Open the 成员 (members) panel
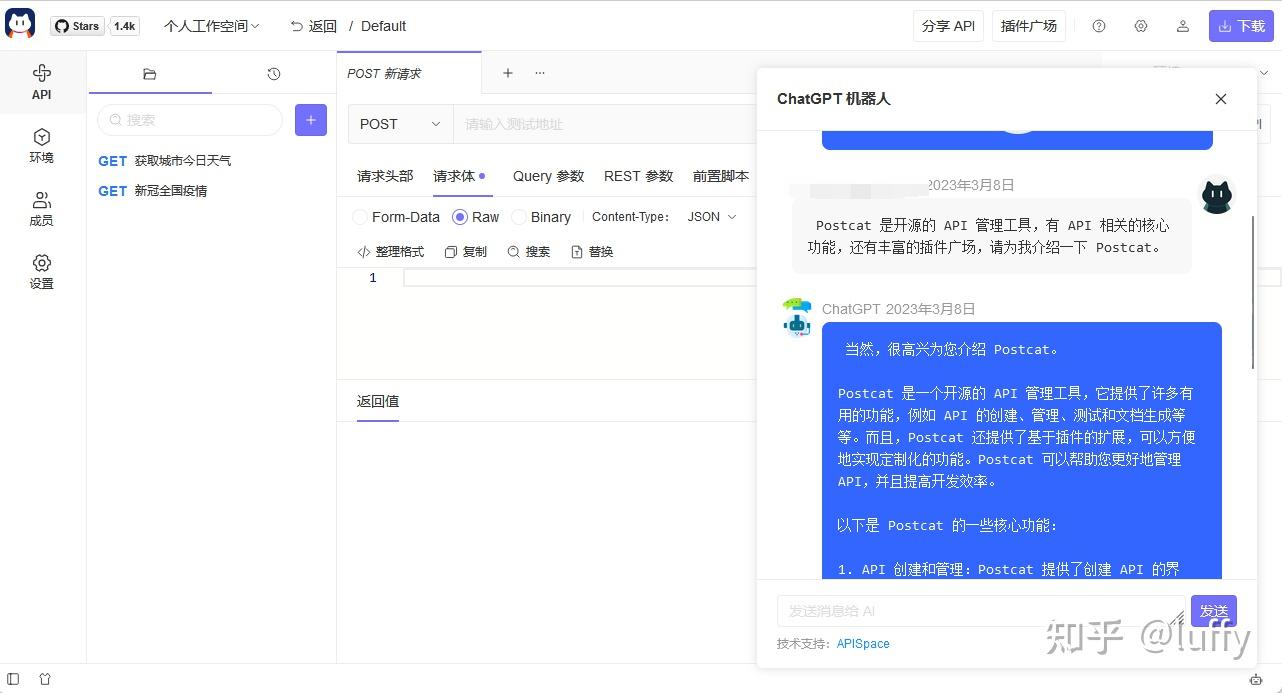The image size is (1282, 693). point(41,209)
